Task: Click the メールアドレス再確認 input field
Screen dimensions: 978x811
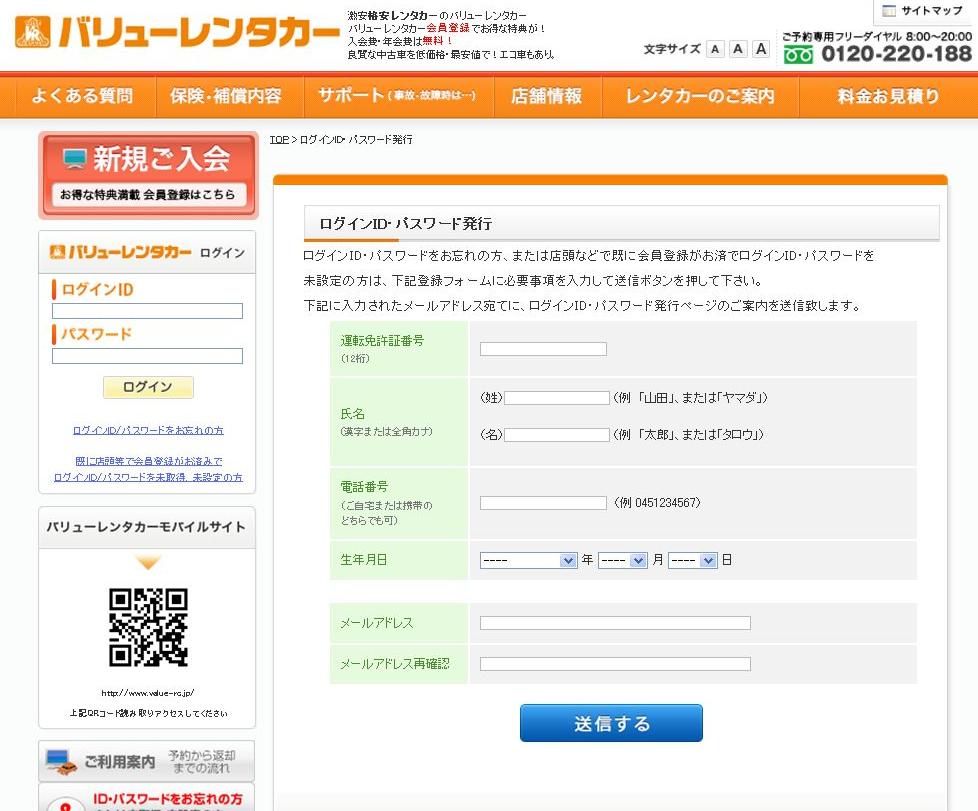Action: [615, 664]
